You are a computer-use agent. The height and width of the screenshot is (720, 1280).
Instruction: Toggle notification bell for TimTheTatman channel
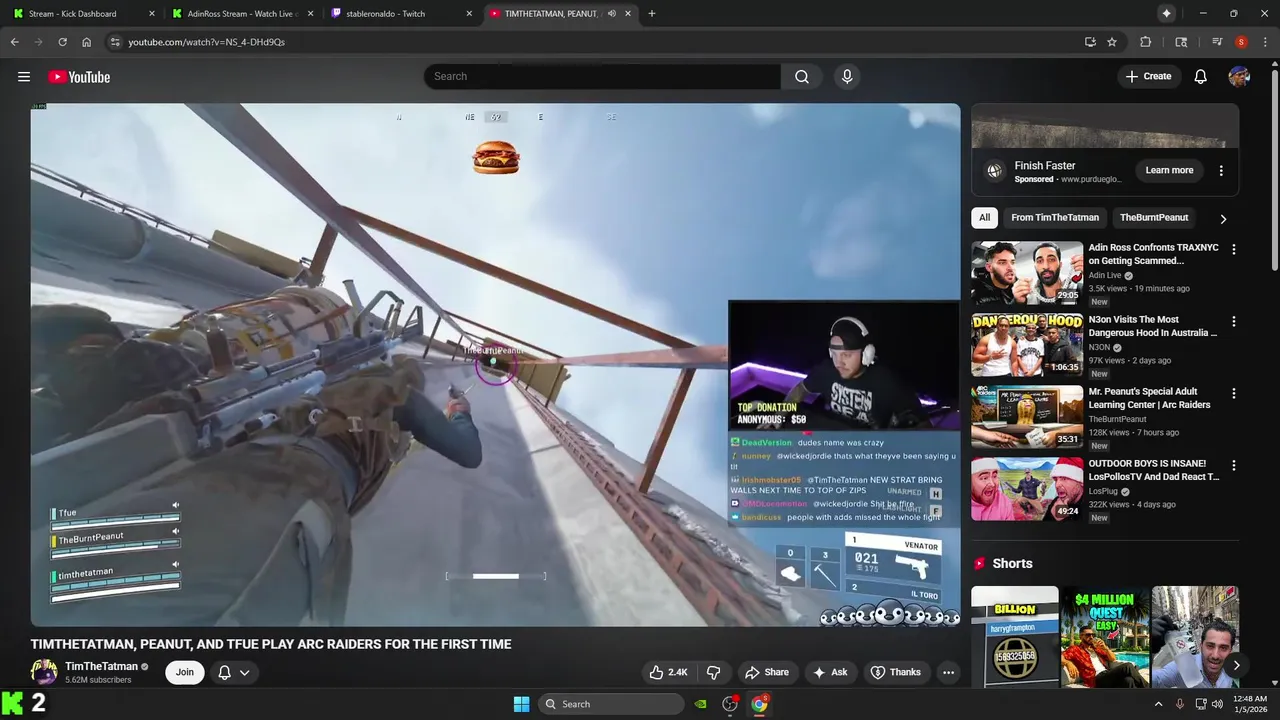click(233, 672)
